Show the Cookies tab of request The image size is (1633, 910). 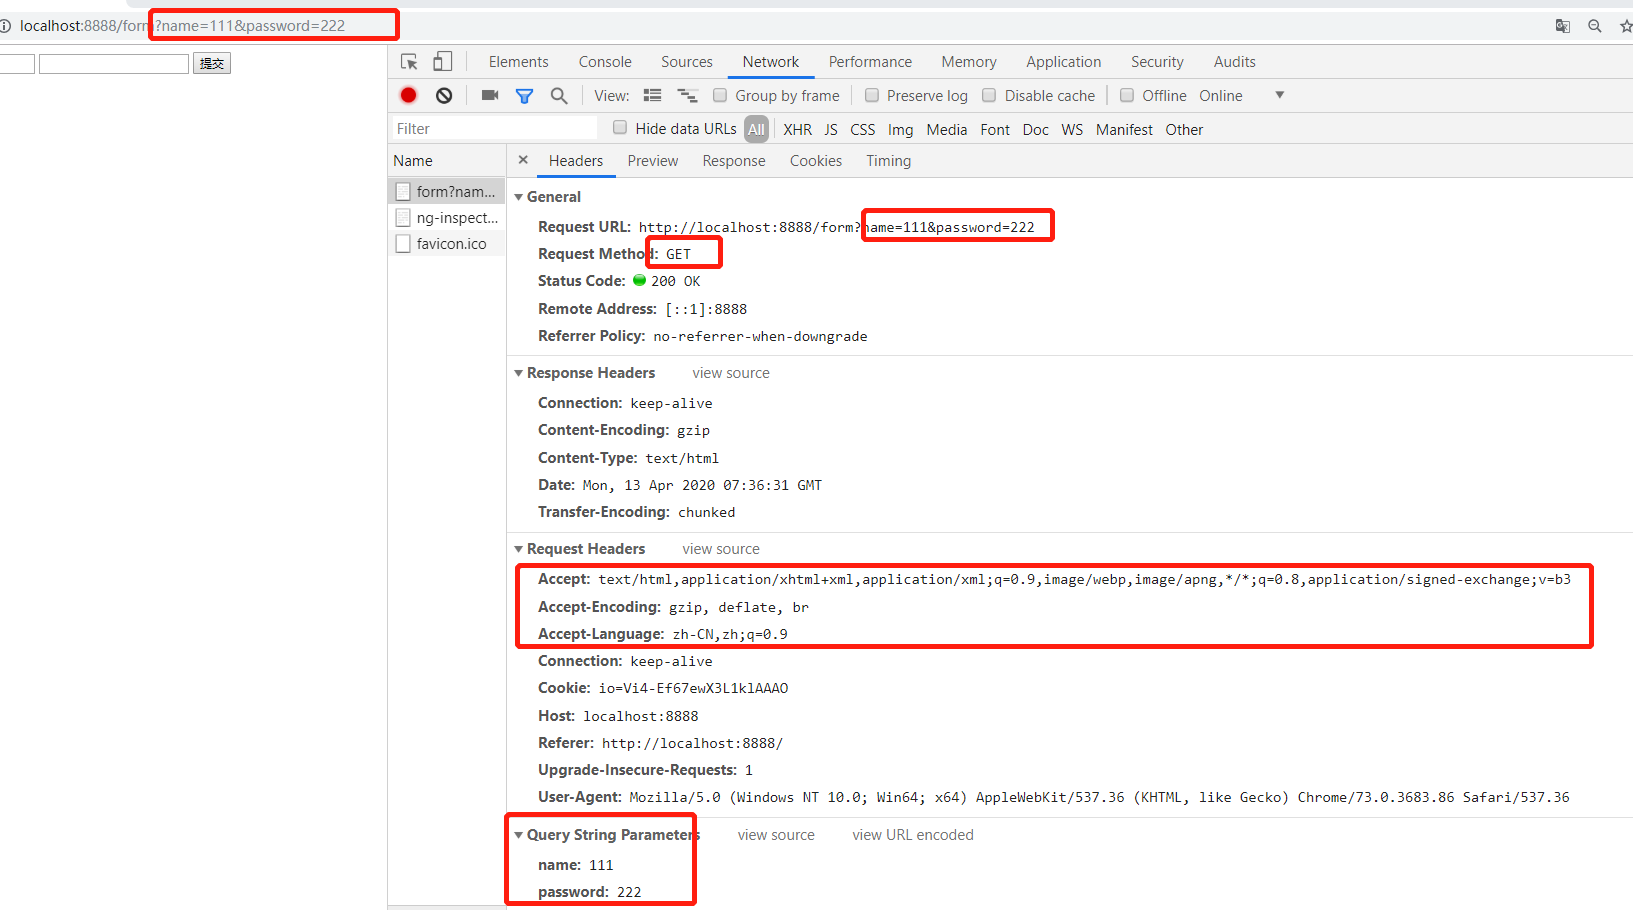816,161
